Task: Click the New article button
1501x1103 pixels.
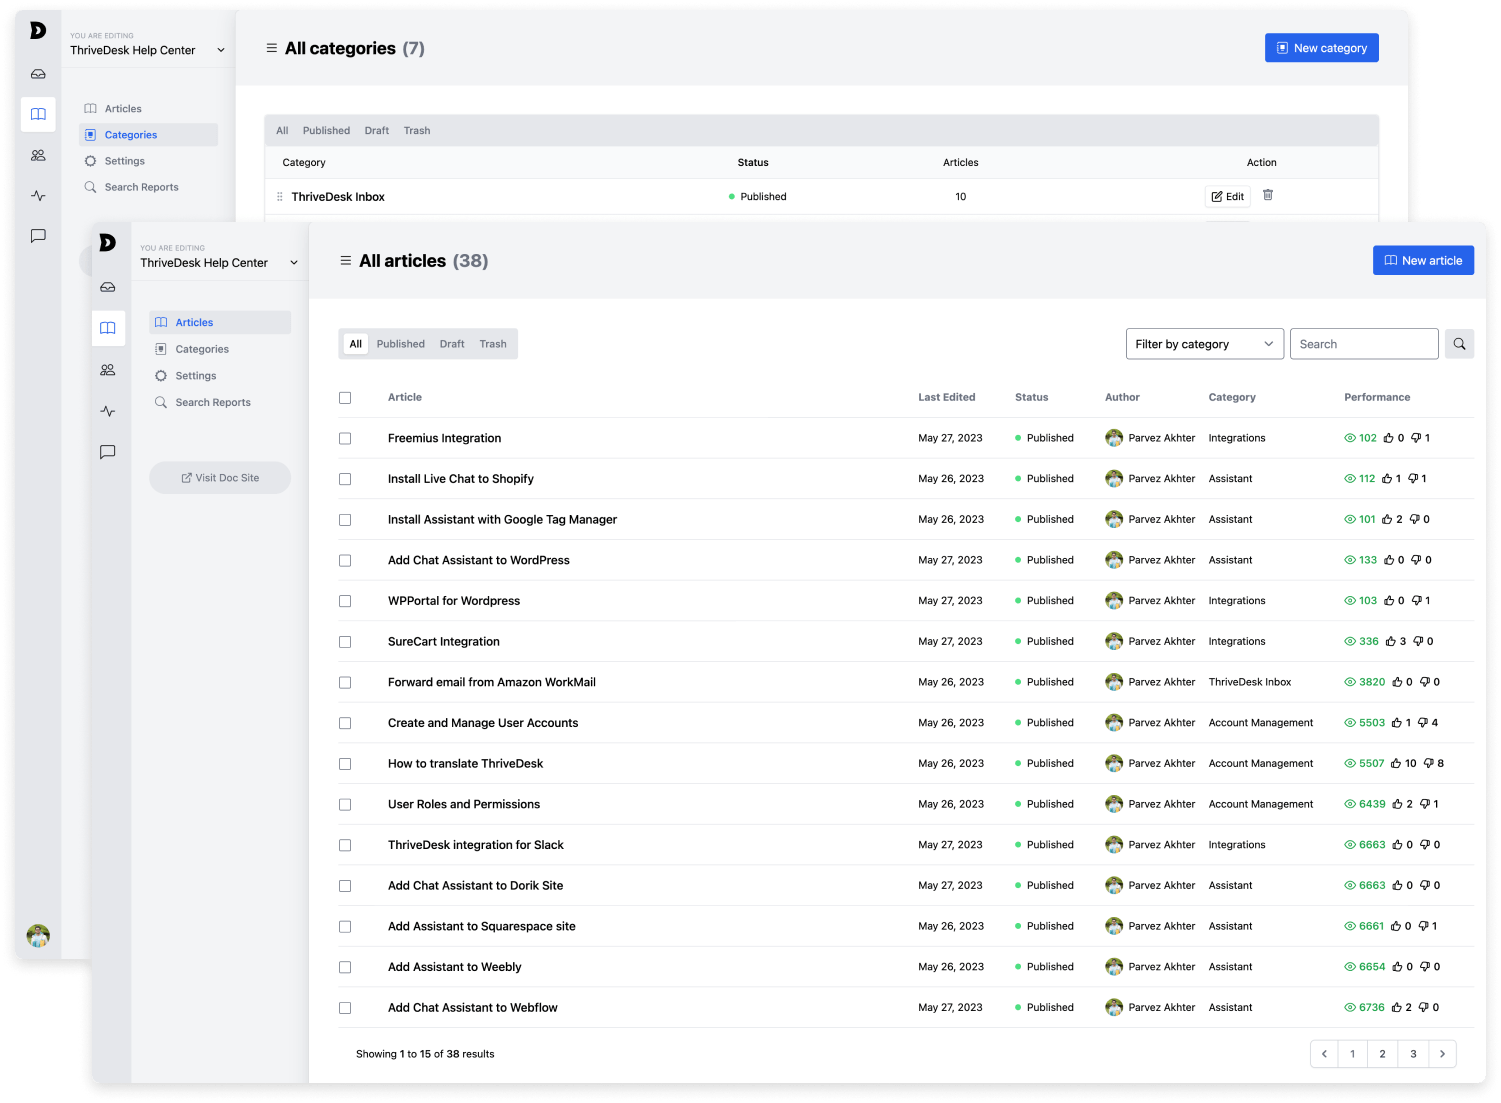Action: (1423, 260)
